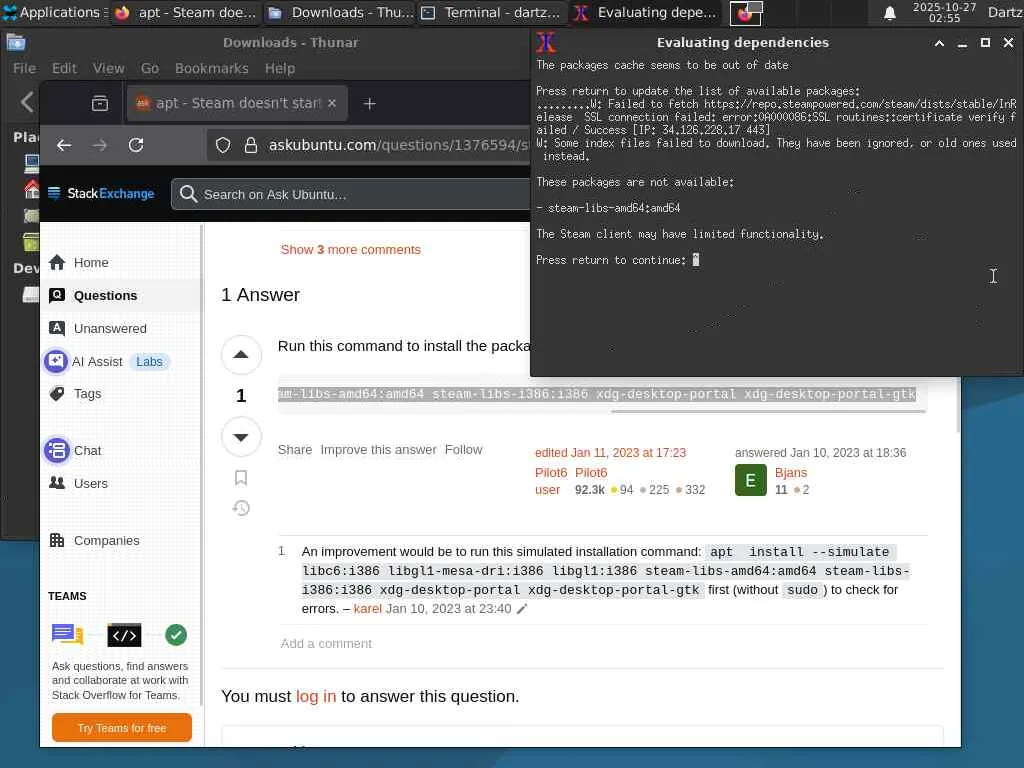The width and height of the screenshot is (1024, 768).
Task: Click the browser page vertical scrollbar
Action: (958, 405)
